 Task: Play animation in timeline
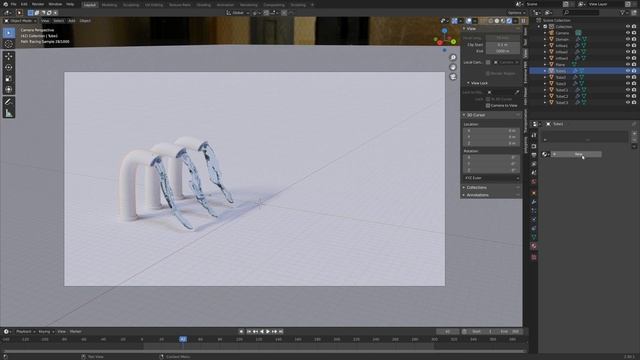pos(268,332)
